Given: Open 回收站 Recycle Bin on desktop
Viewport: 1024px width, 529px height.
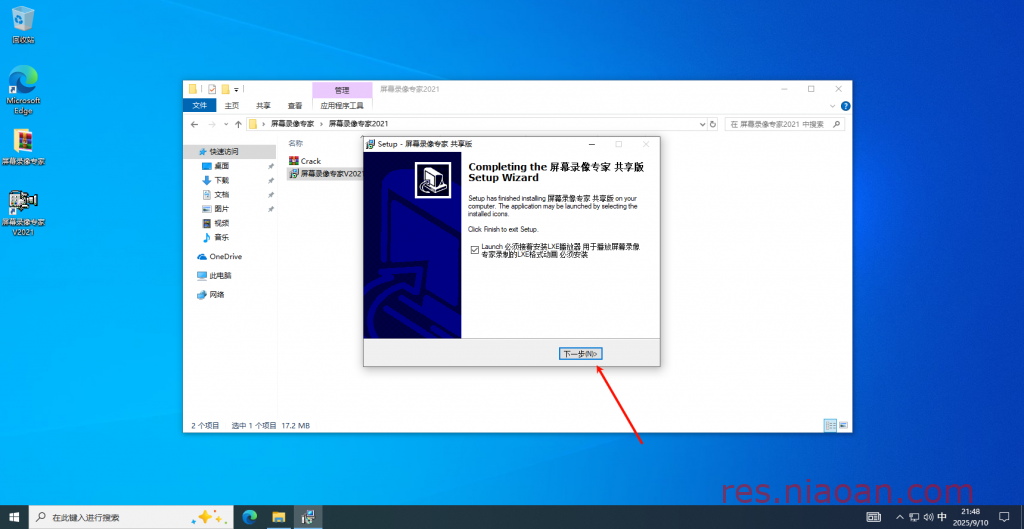Looking at the screenshot, I should [24, 25].
